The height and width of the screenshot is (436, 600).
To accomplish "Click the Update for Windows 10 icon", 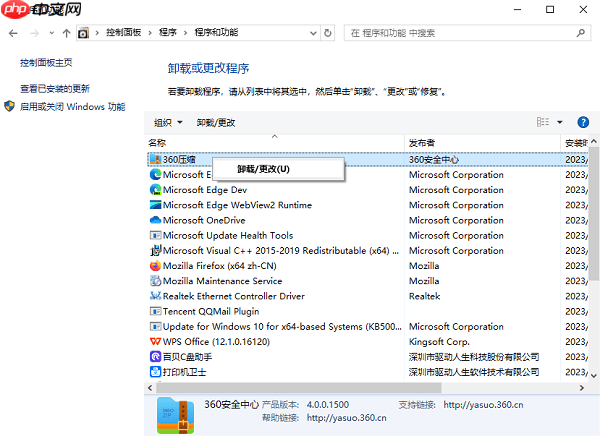I will pos(155,327).
